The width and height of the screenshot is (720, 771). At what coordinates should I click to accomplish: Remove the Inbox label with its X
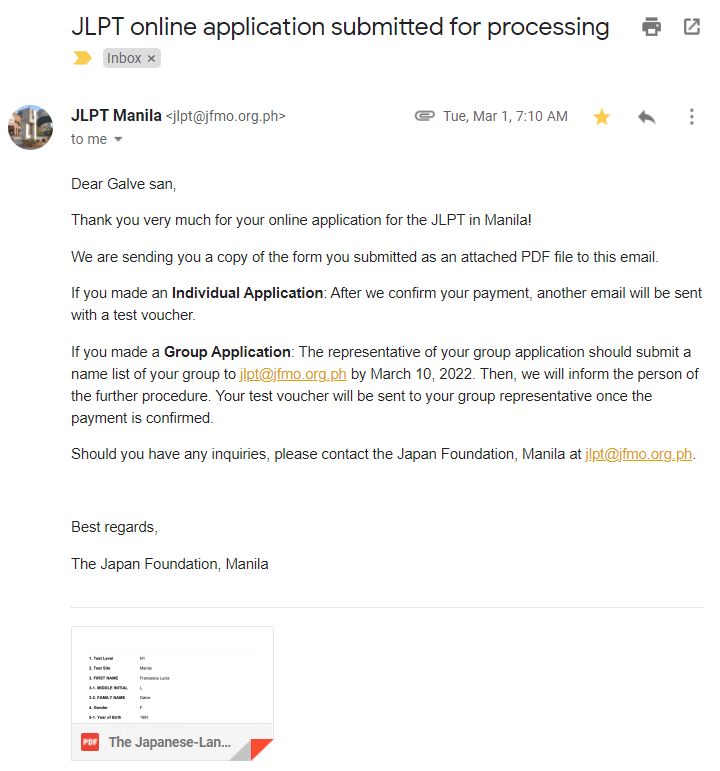(x=152, y=59)
